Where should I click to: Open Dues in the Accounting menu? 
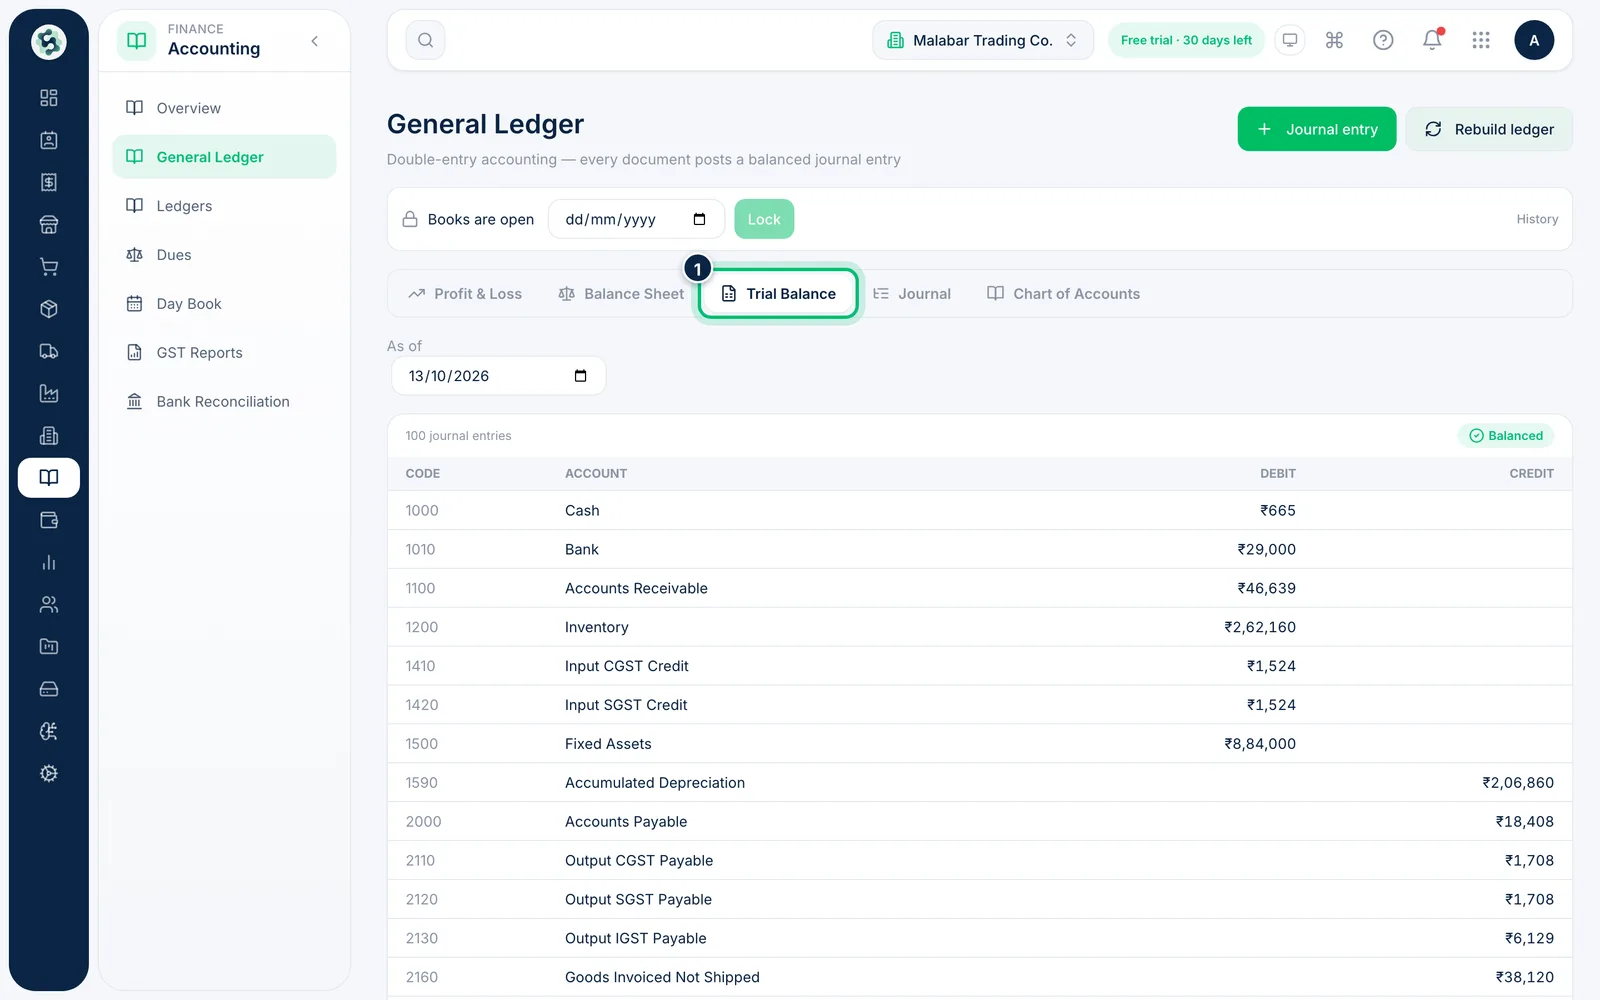pyautogui.click(x=224, y=255)
